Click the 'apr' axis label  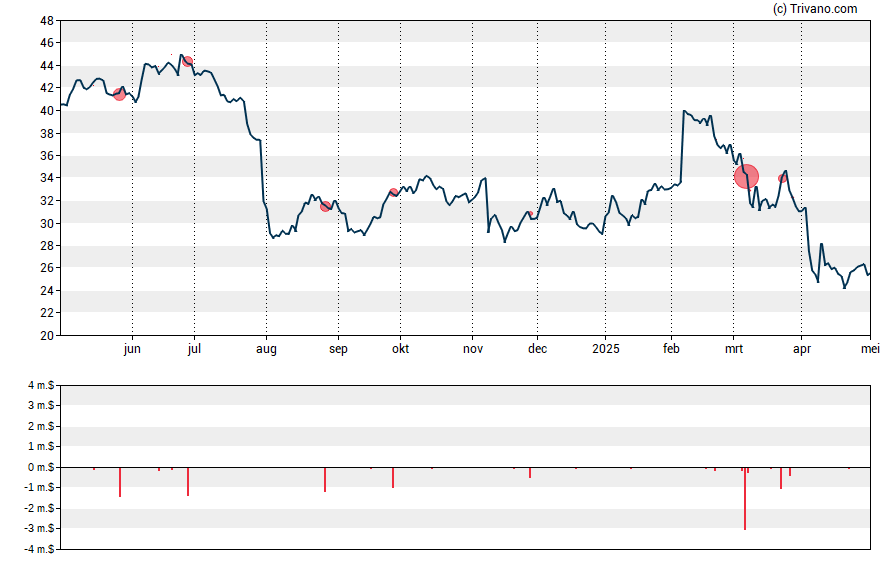coord(802,349)
